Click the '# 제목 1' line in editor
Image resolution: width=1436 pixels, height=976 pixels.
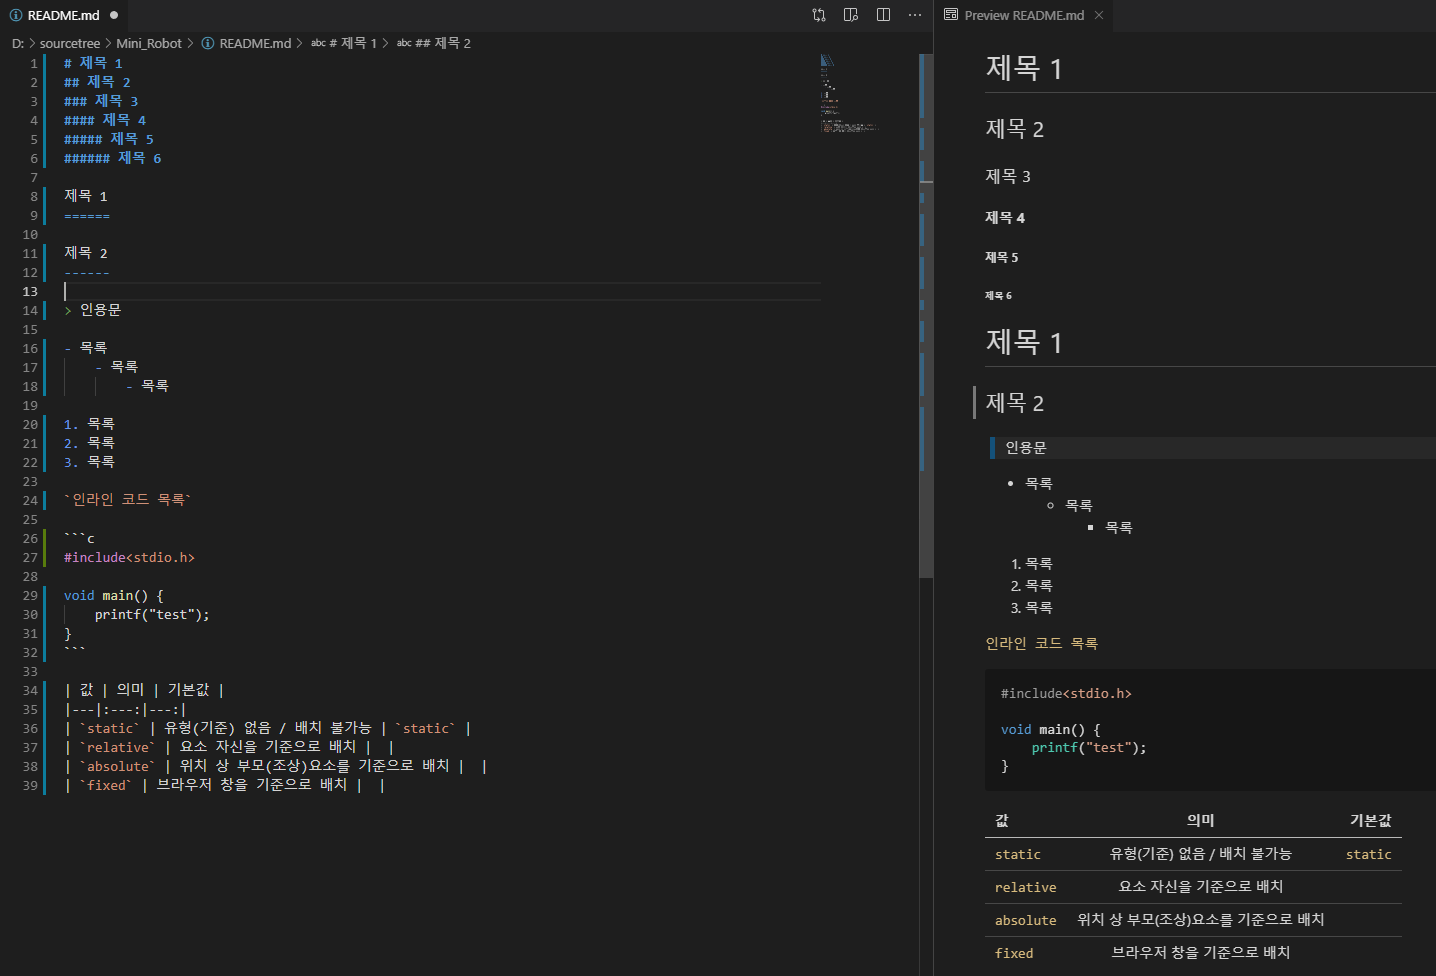coord(93,63)
